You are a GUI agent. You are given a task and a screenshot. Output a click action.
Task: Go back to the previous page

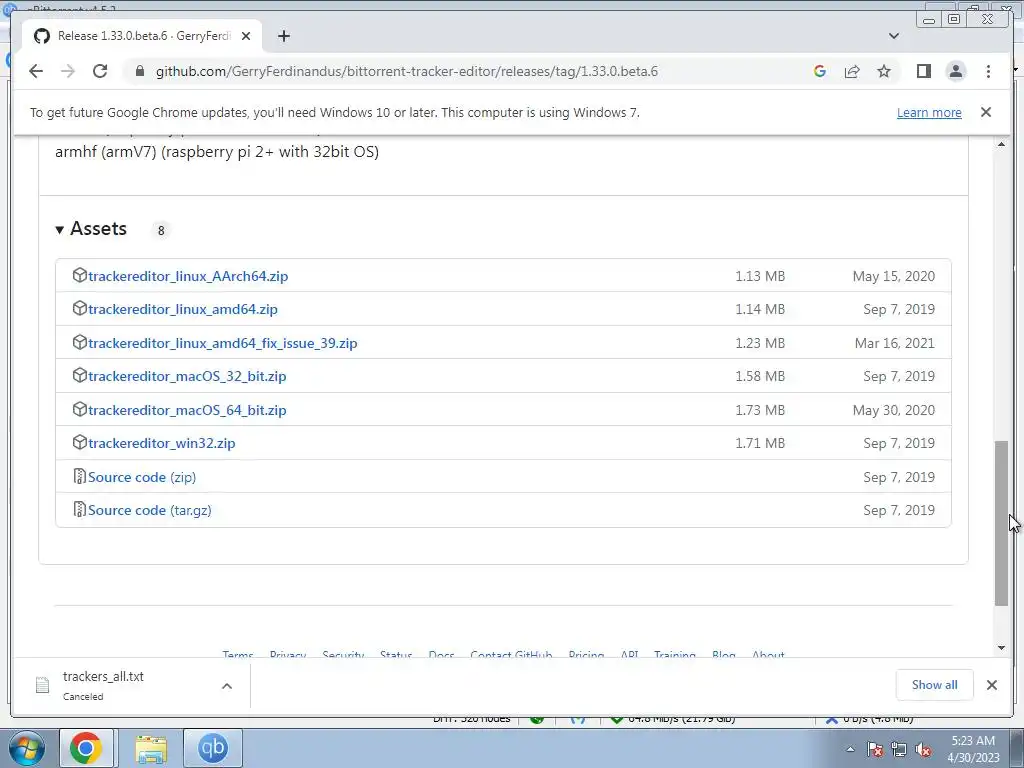pos(36,71)
